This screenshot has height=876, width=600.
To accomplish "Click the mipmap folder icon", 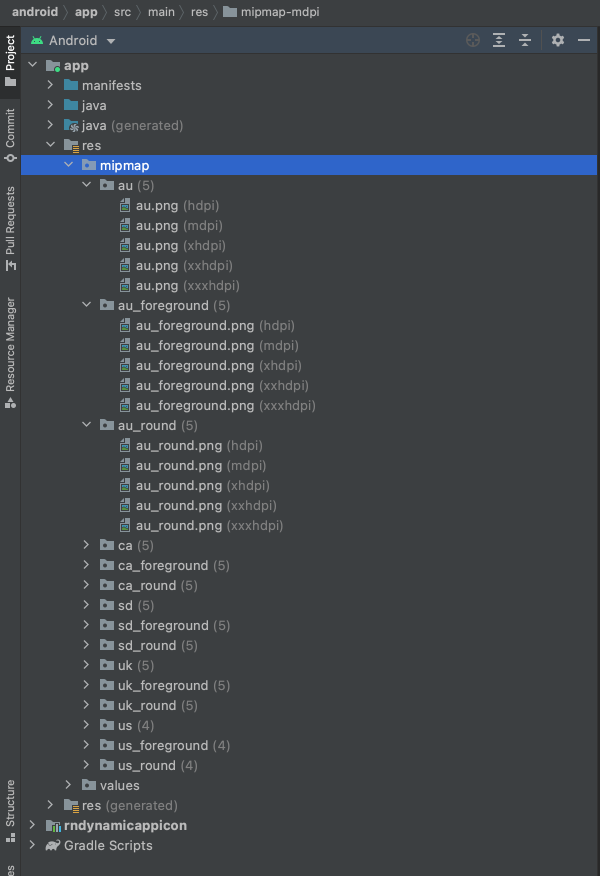I will tap(89, 165).
